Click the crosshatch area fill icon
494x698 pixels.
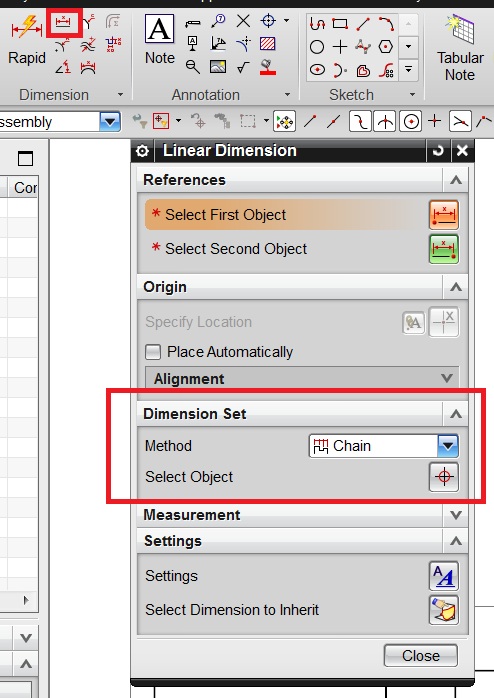(x=267, y=44)
